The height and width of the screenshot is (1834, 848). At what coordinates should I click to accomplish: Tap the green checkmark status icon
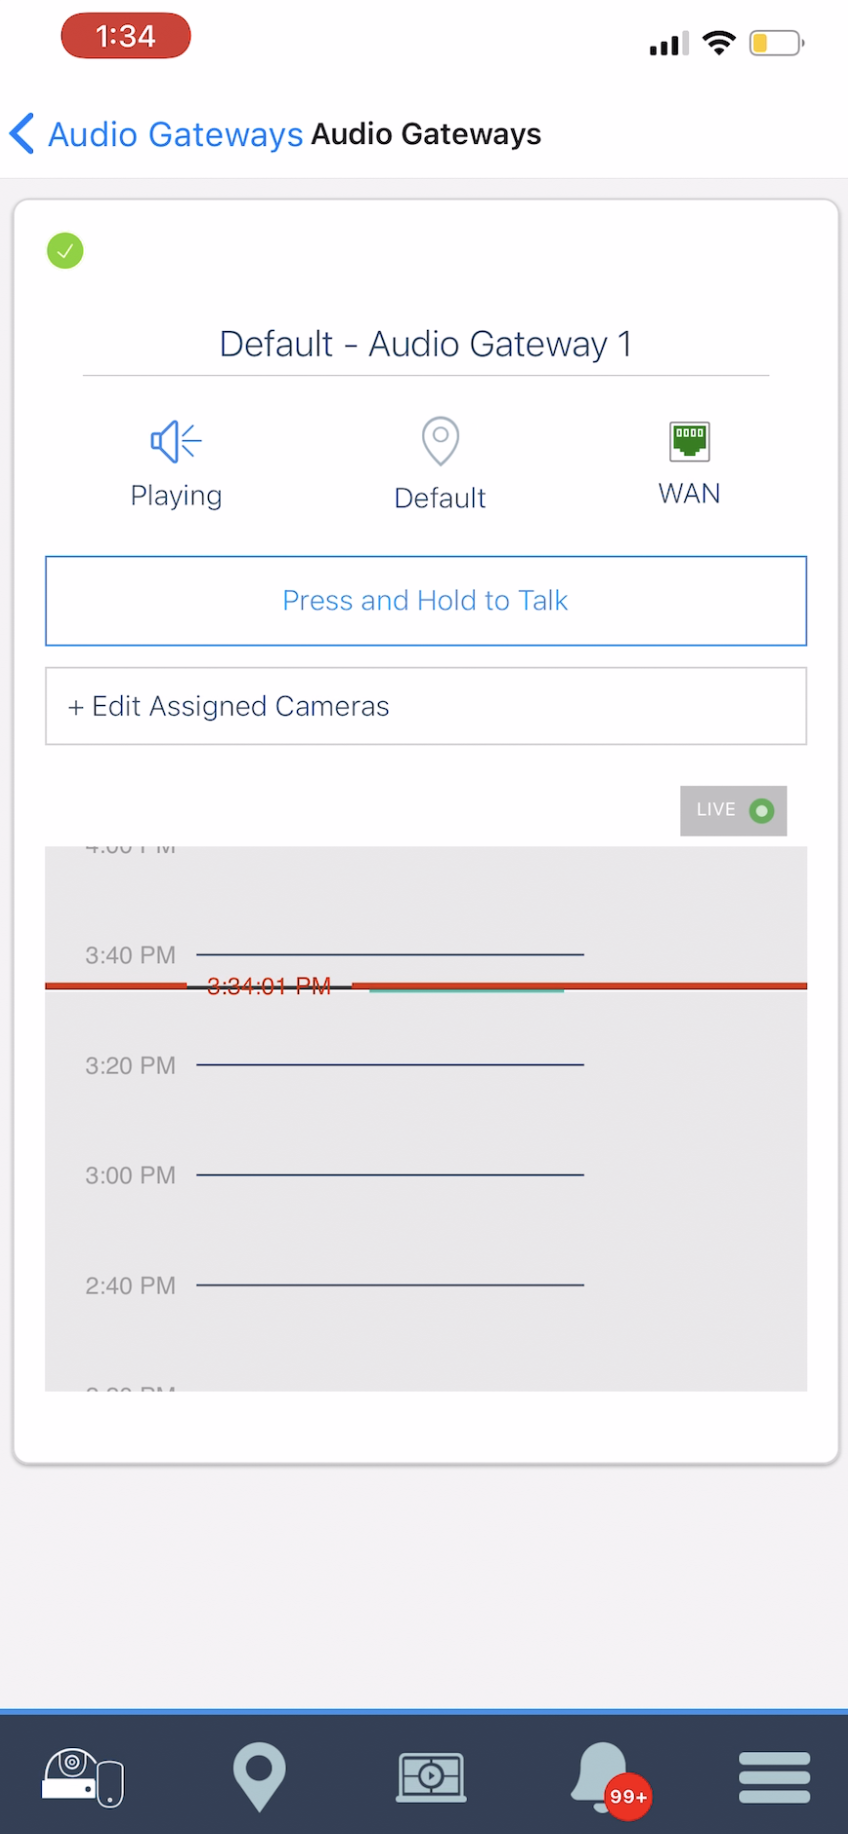tap(64, 250)
